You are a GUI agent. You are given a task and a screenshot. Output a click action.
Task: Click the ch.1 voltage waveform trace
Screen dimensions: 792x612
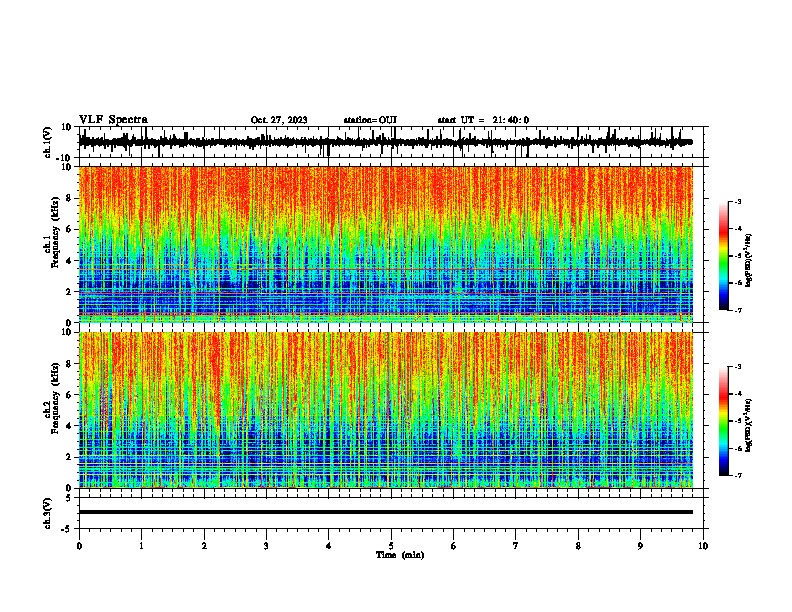coord(386,142)
